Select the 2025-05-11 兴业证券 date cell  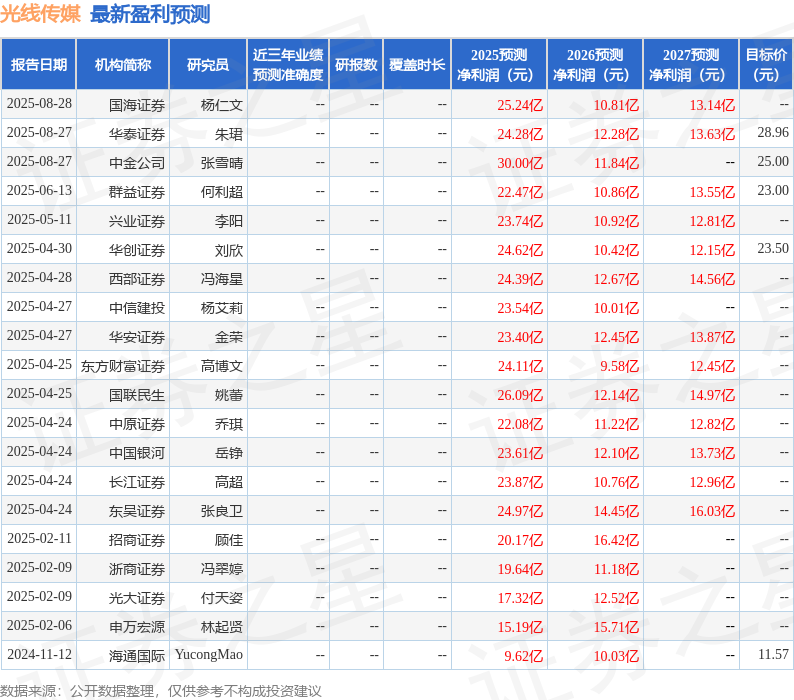(x=39, y=219)
